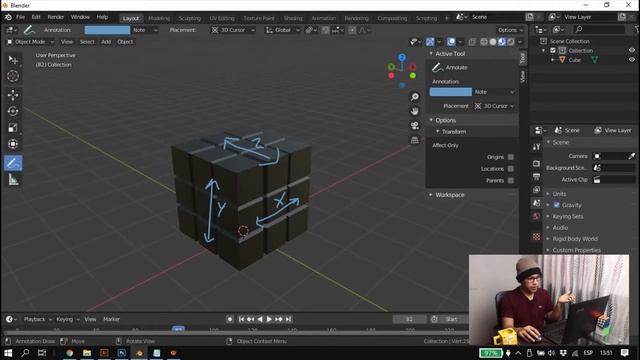Switch to the Sculpting workspace tab
640x360 pixels.
coord(190,18)
